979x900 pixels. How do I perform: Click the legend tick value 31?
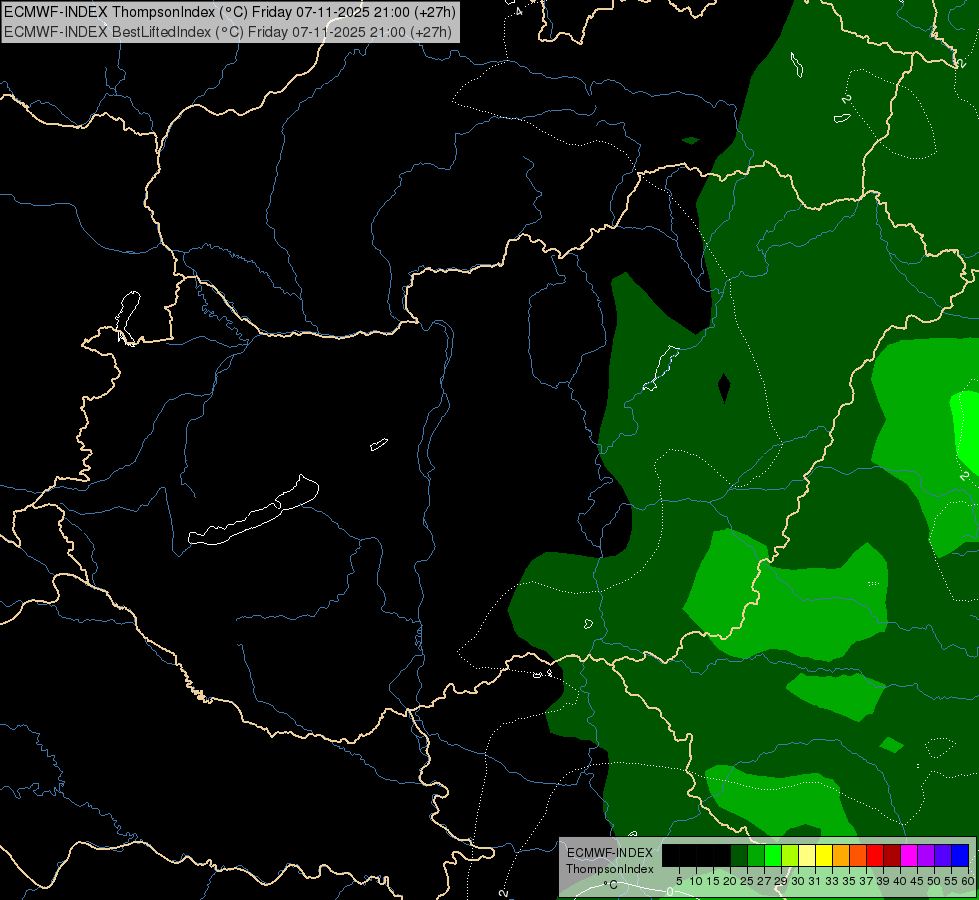(x=815, y=881)
